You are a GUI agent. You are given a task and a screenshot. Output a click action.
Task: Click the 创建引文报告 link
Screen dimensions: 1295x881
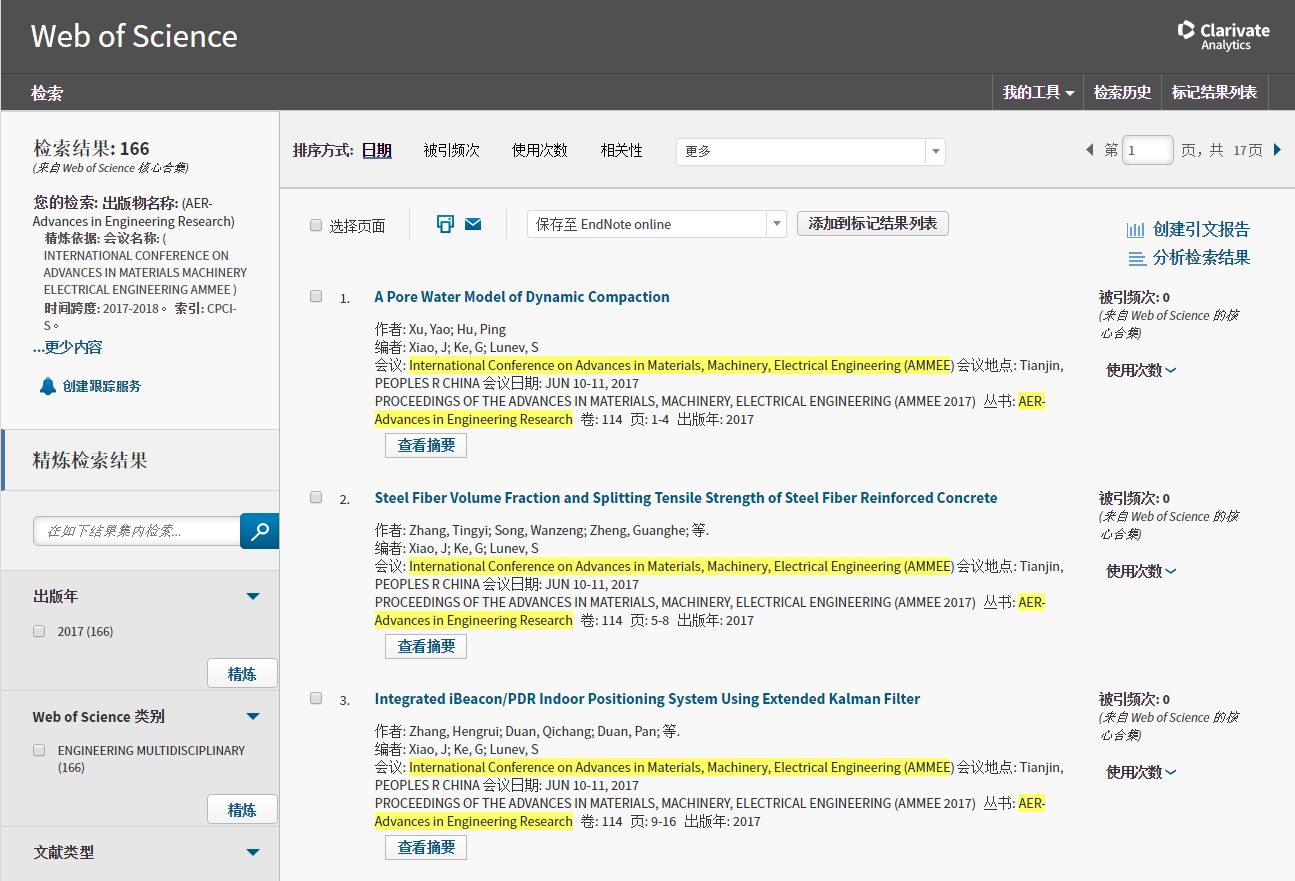[1201, 230]
